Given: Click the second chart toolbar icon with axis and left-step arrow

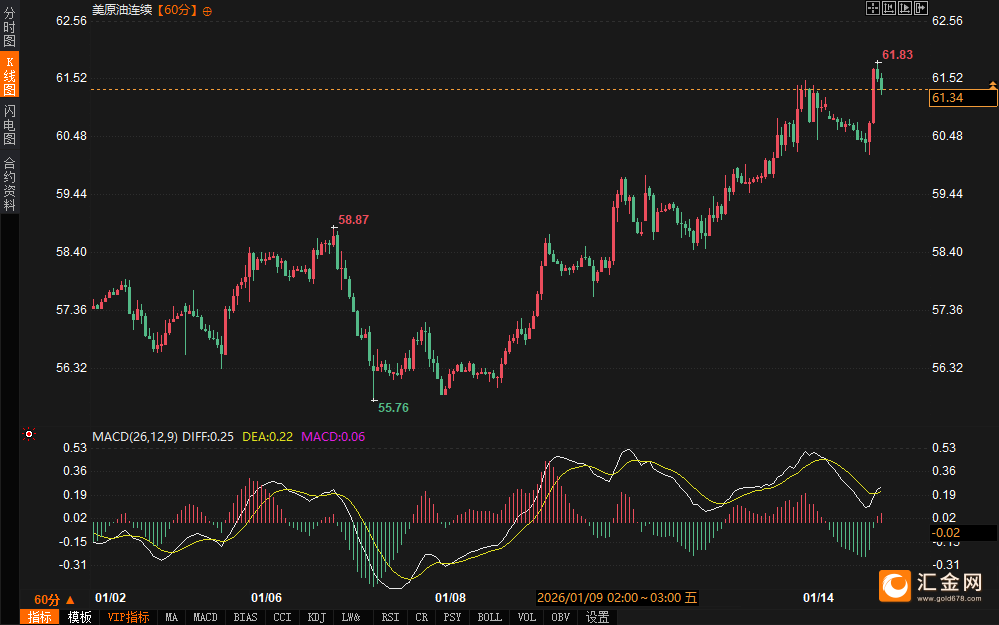Looking at the screenshot, I should click(x=888, y=8).
